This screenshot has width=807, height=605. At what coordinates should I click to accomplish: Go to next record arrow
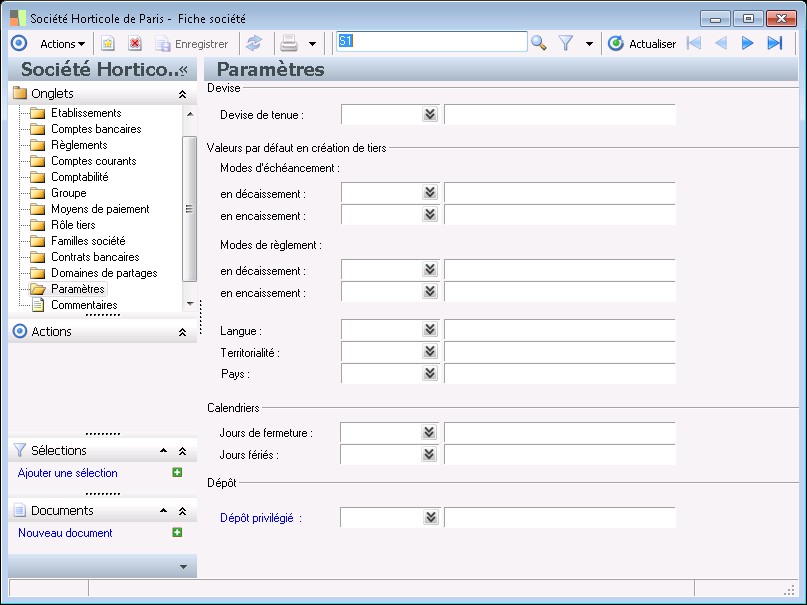tap(748, 43)
